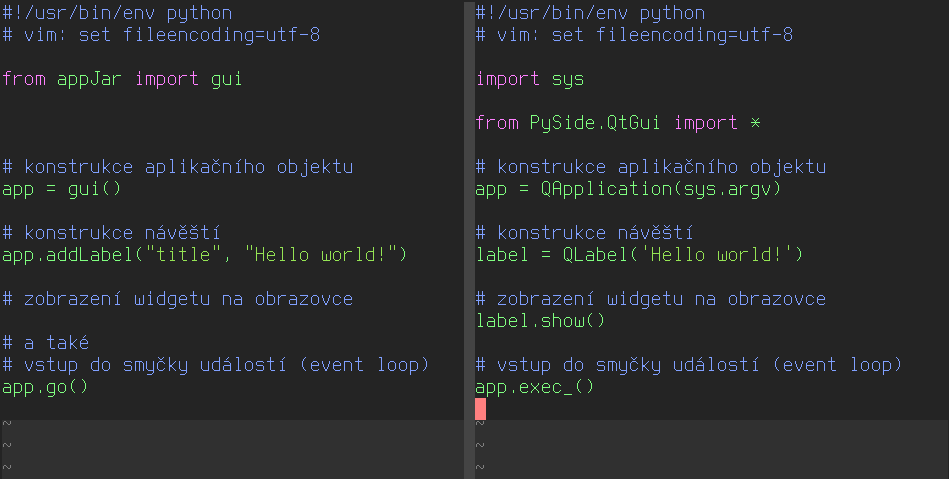Viewport: 949px width, 479px height.
Task: Click the 'app = gui()' line
Action: [x=62, y=189]
